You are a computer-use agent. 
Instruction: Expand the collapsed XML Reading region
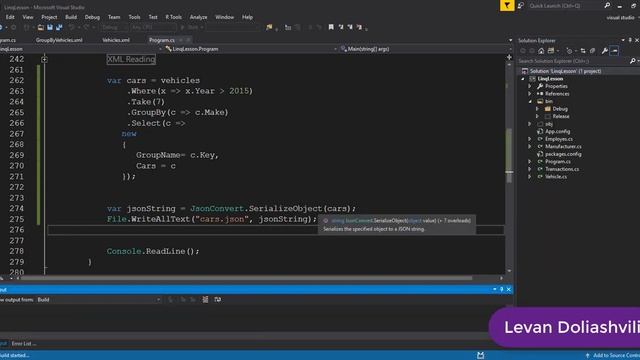pos(44,60)
